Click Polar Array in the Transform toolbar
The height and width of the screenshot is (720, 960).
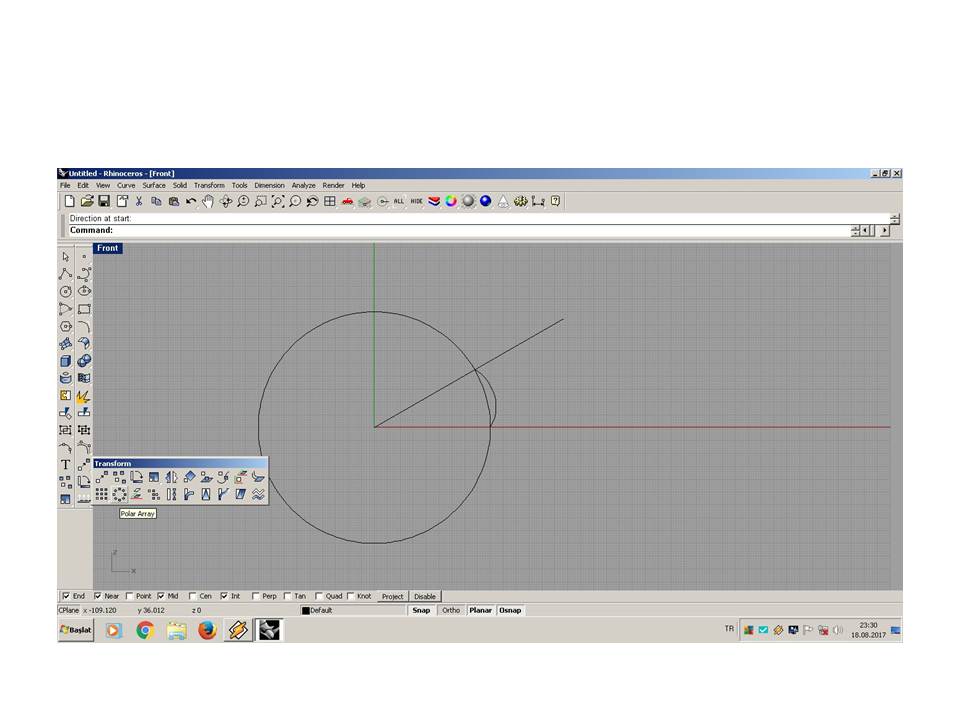[x=119, y=494]
